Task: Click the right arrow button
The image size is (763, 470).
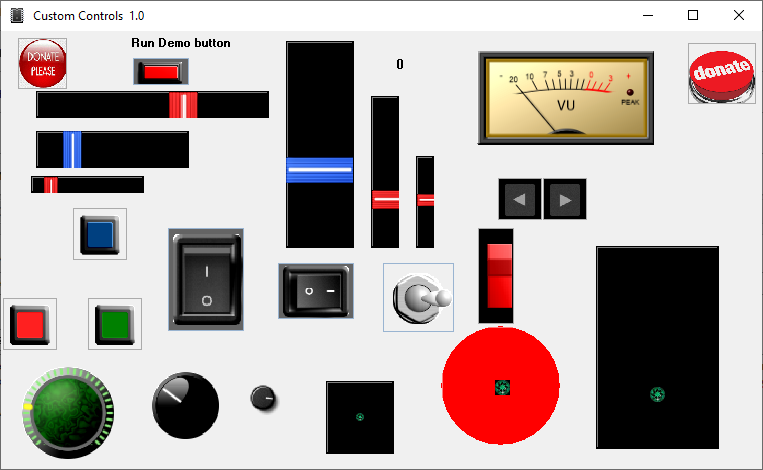Action: 565,199
